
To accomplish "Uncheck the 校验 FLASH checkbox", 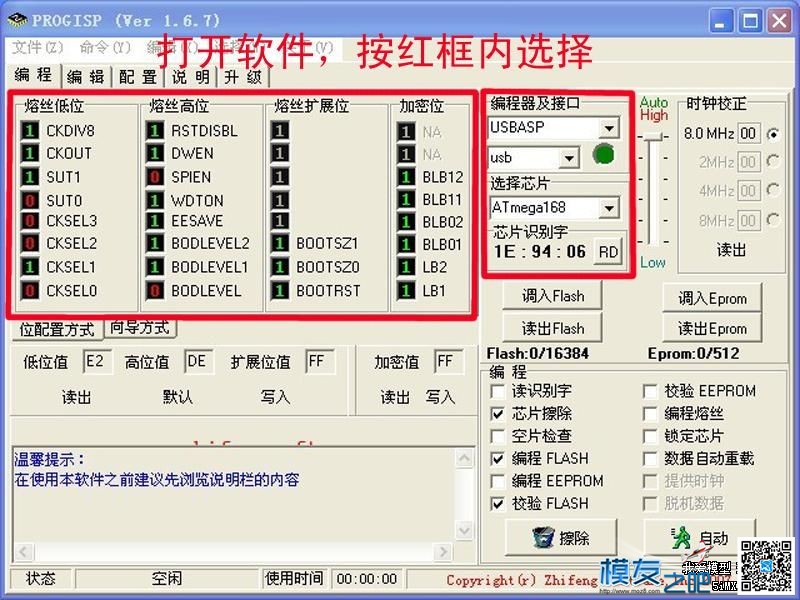I will 497,504.
